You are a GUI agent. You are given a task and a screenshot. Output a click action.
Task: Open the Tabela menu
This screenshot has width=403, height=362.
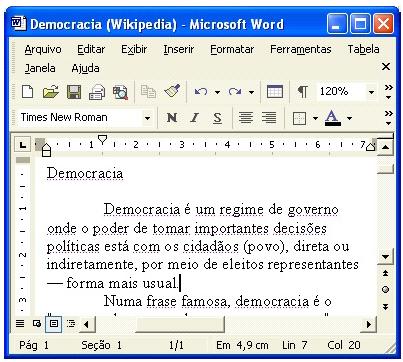[x=363, y=49]
